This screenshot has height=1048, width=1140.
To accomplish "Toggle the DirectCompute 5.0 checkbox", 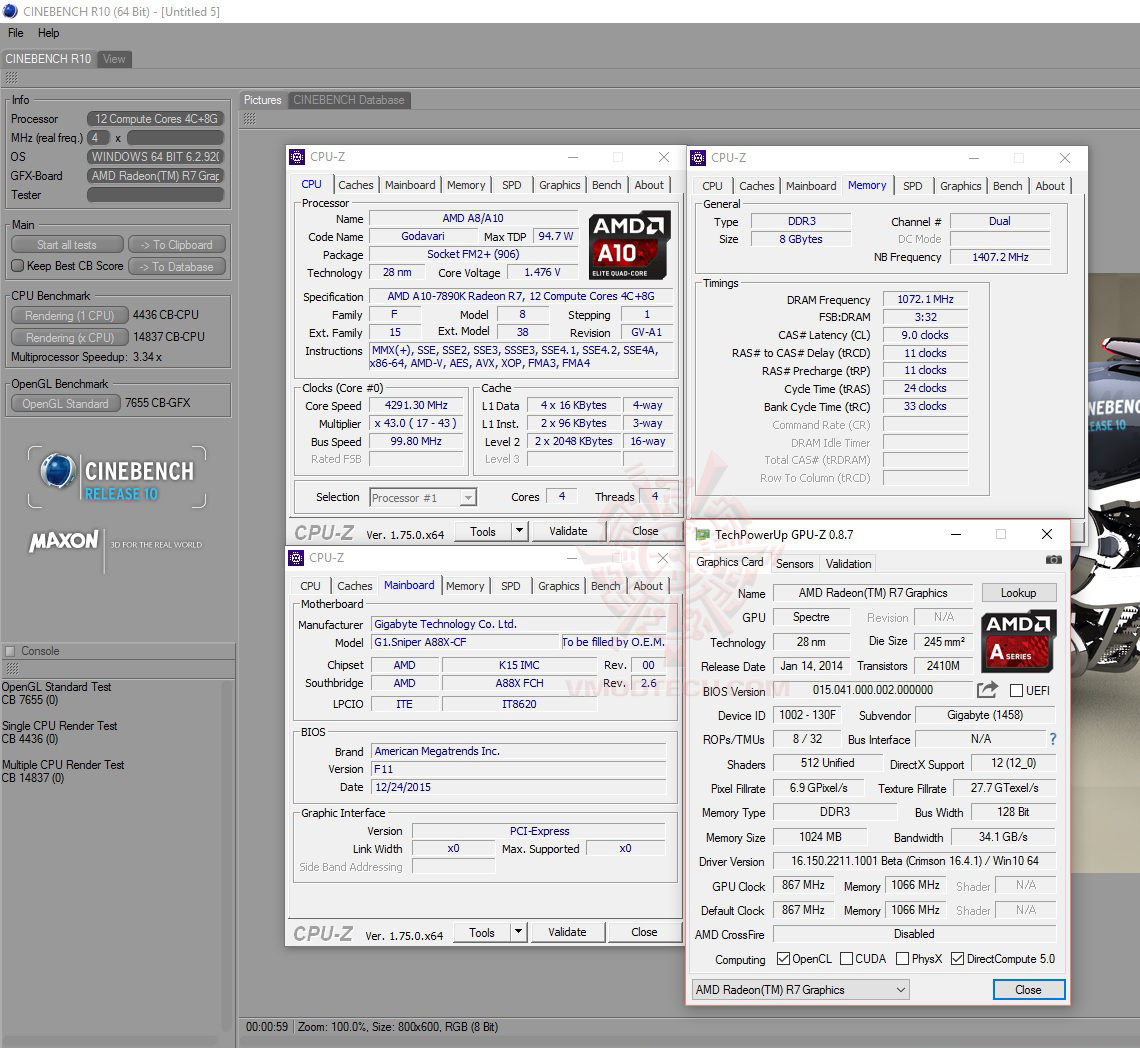I will click(958, 959).
